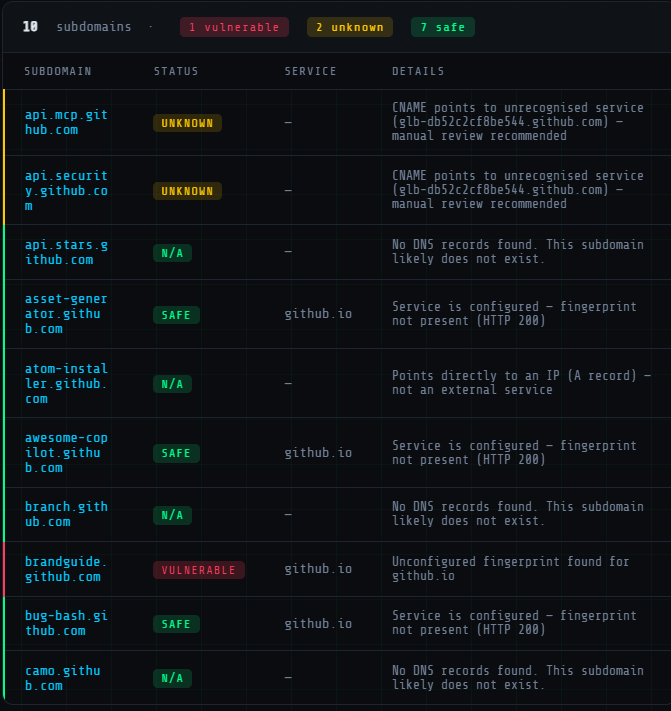Open the brandguide.github.com subdomain link
This screenshot has height=711, width=671.
pos(66,569)
